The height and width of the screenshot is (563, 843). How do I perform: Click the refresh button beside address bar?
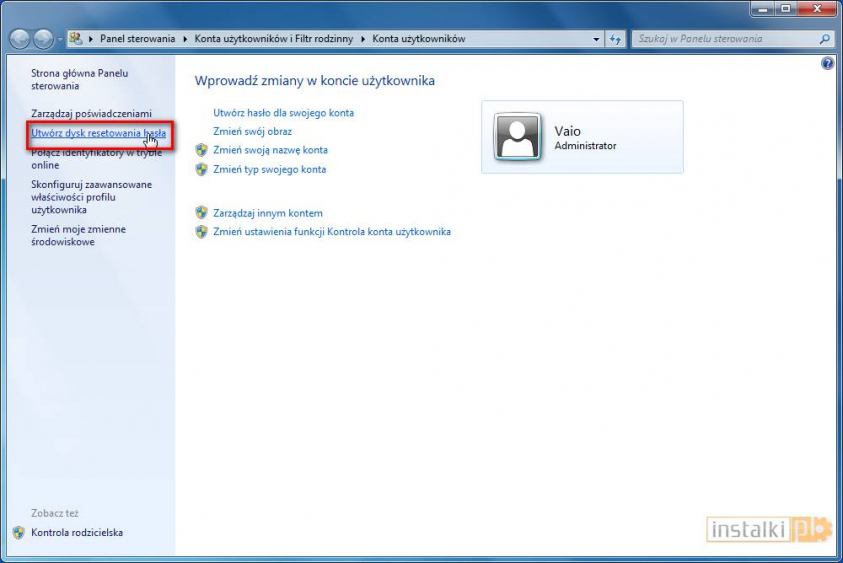coord(616,39)
